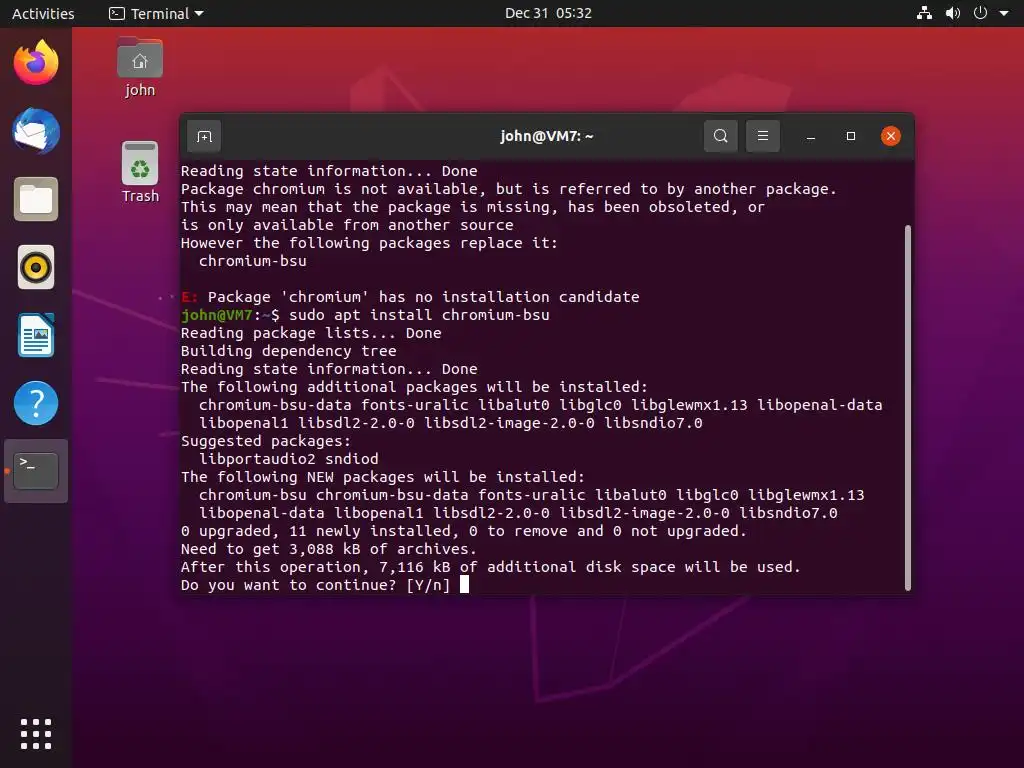Click the '0 upgraded, 11 newly installed' line

[x=464, y=531]
